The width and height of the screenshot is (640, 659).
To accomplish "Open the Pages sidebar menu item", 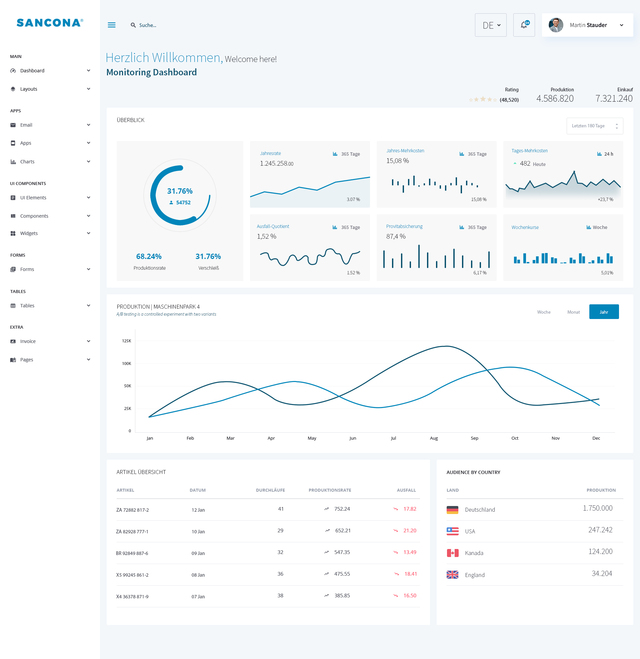I will (x=50, y=359).
